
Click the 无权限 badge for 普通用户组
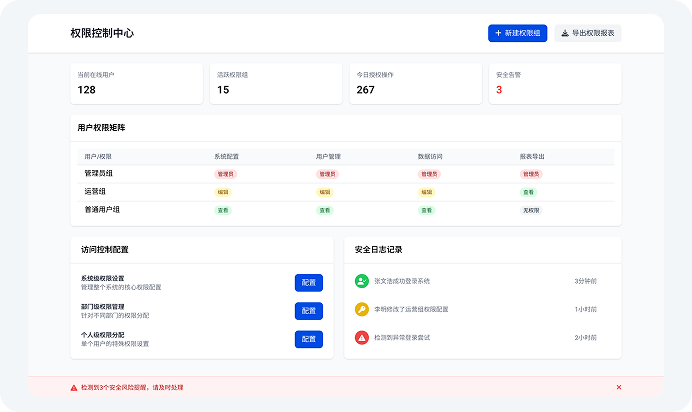coord(531,210)
